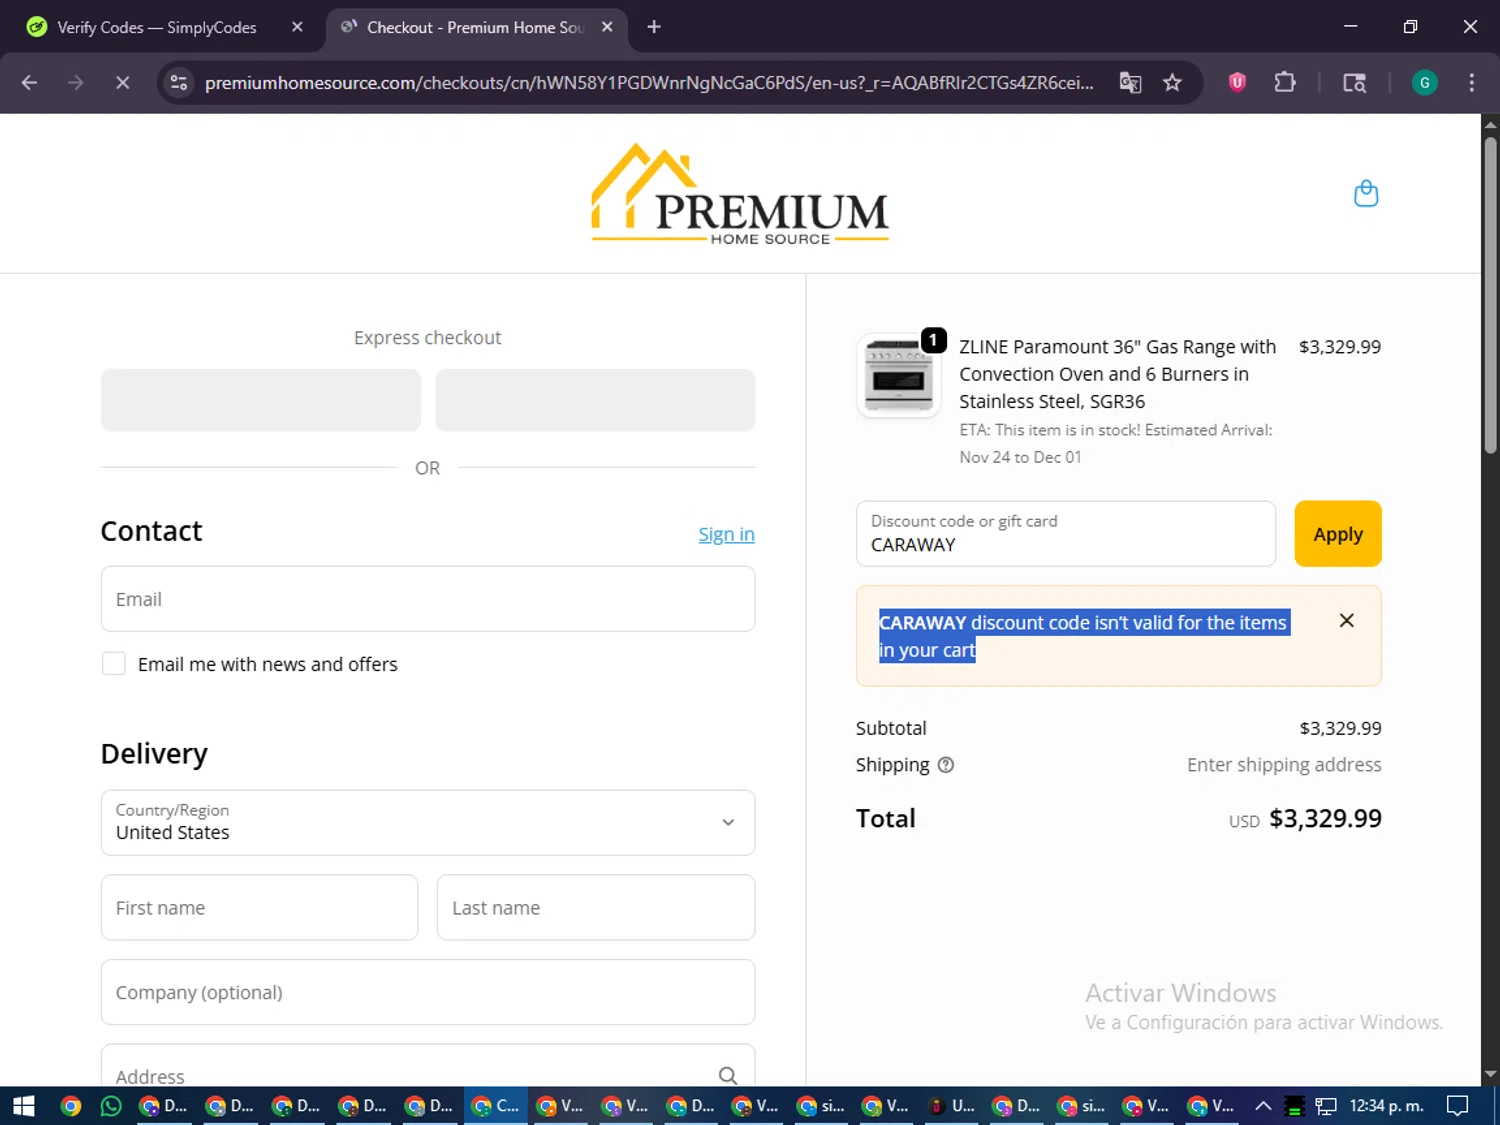The height and width of the screenshot is (1125, 1500).
Task: Click the green system tray monitor icon
Action: coord(1295,1106)
